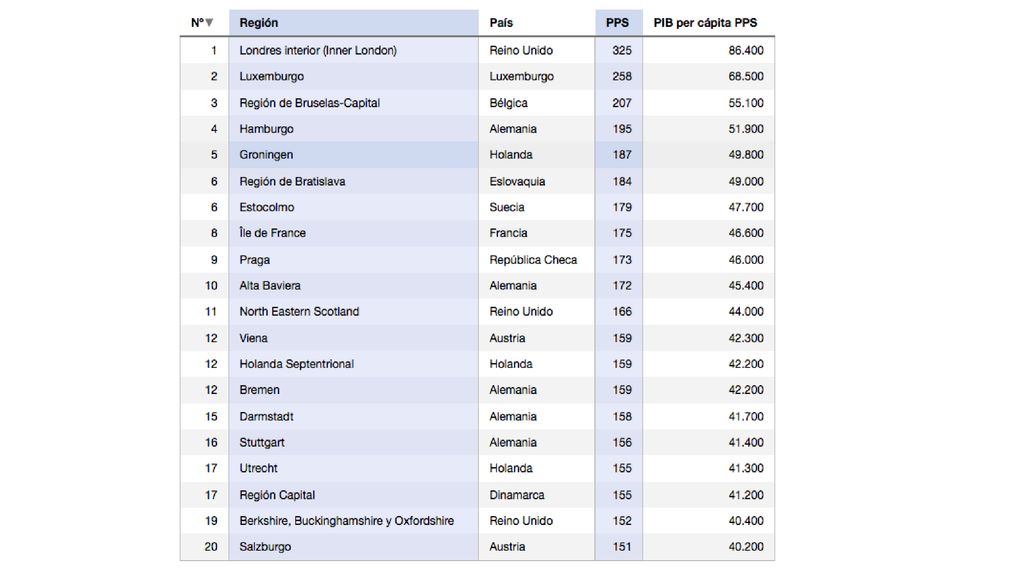Viewport: 1024px width, 576px height.
Task: Click the PIB per cápita PPS header
Action: tap(709, 23)
